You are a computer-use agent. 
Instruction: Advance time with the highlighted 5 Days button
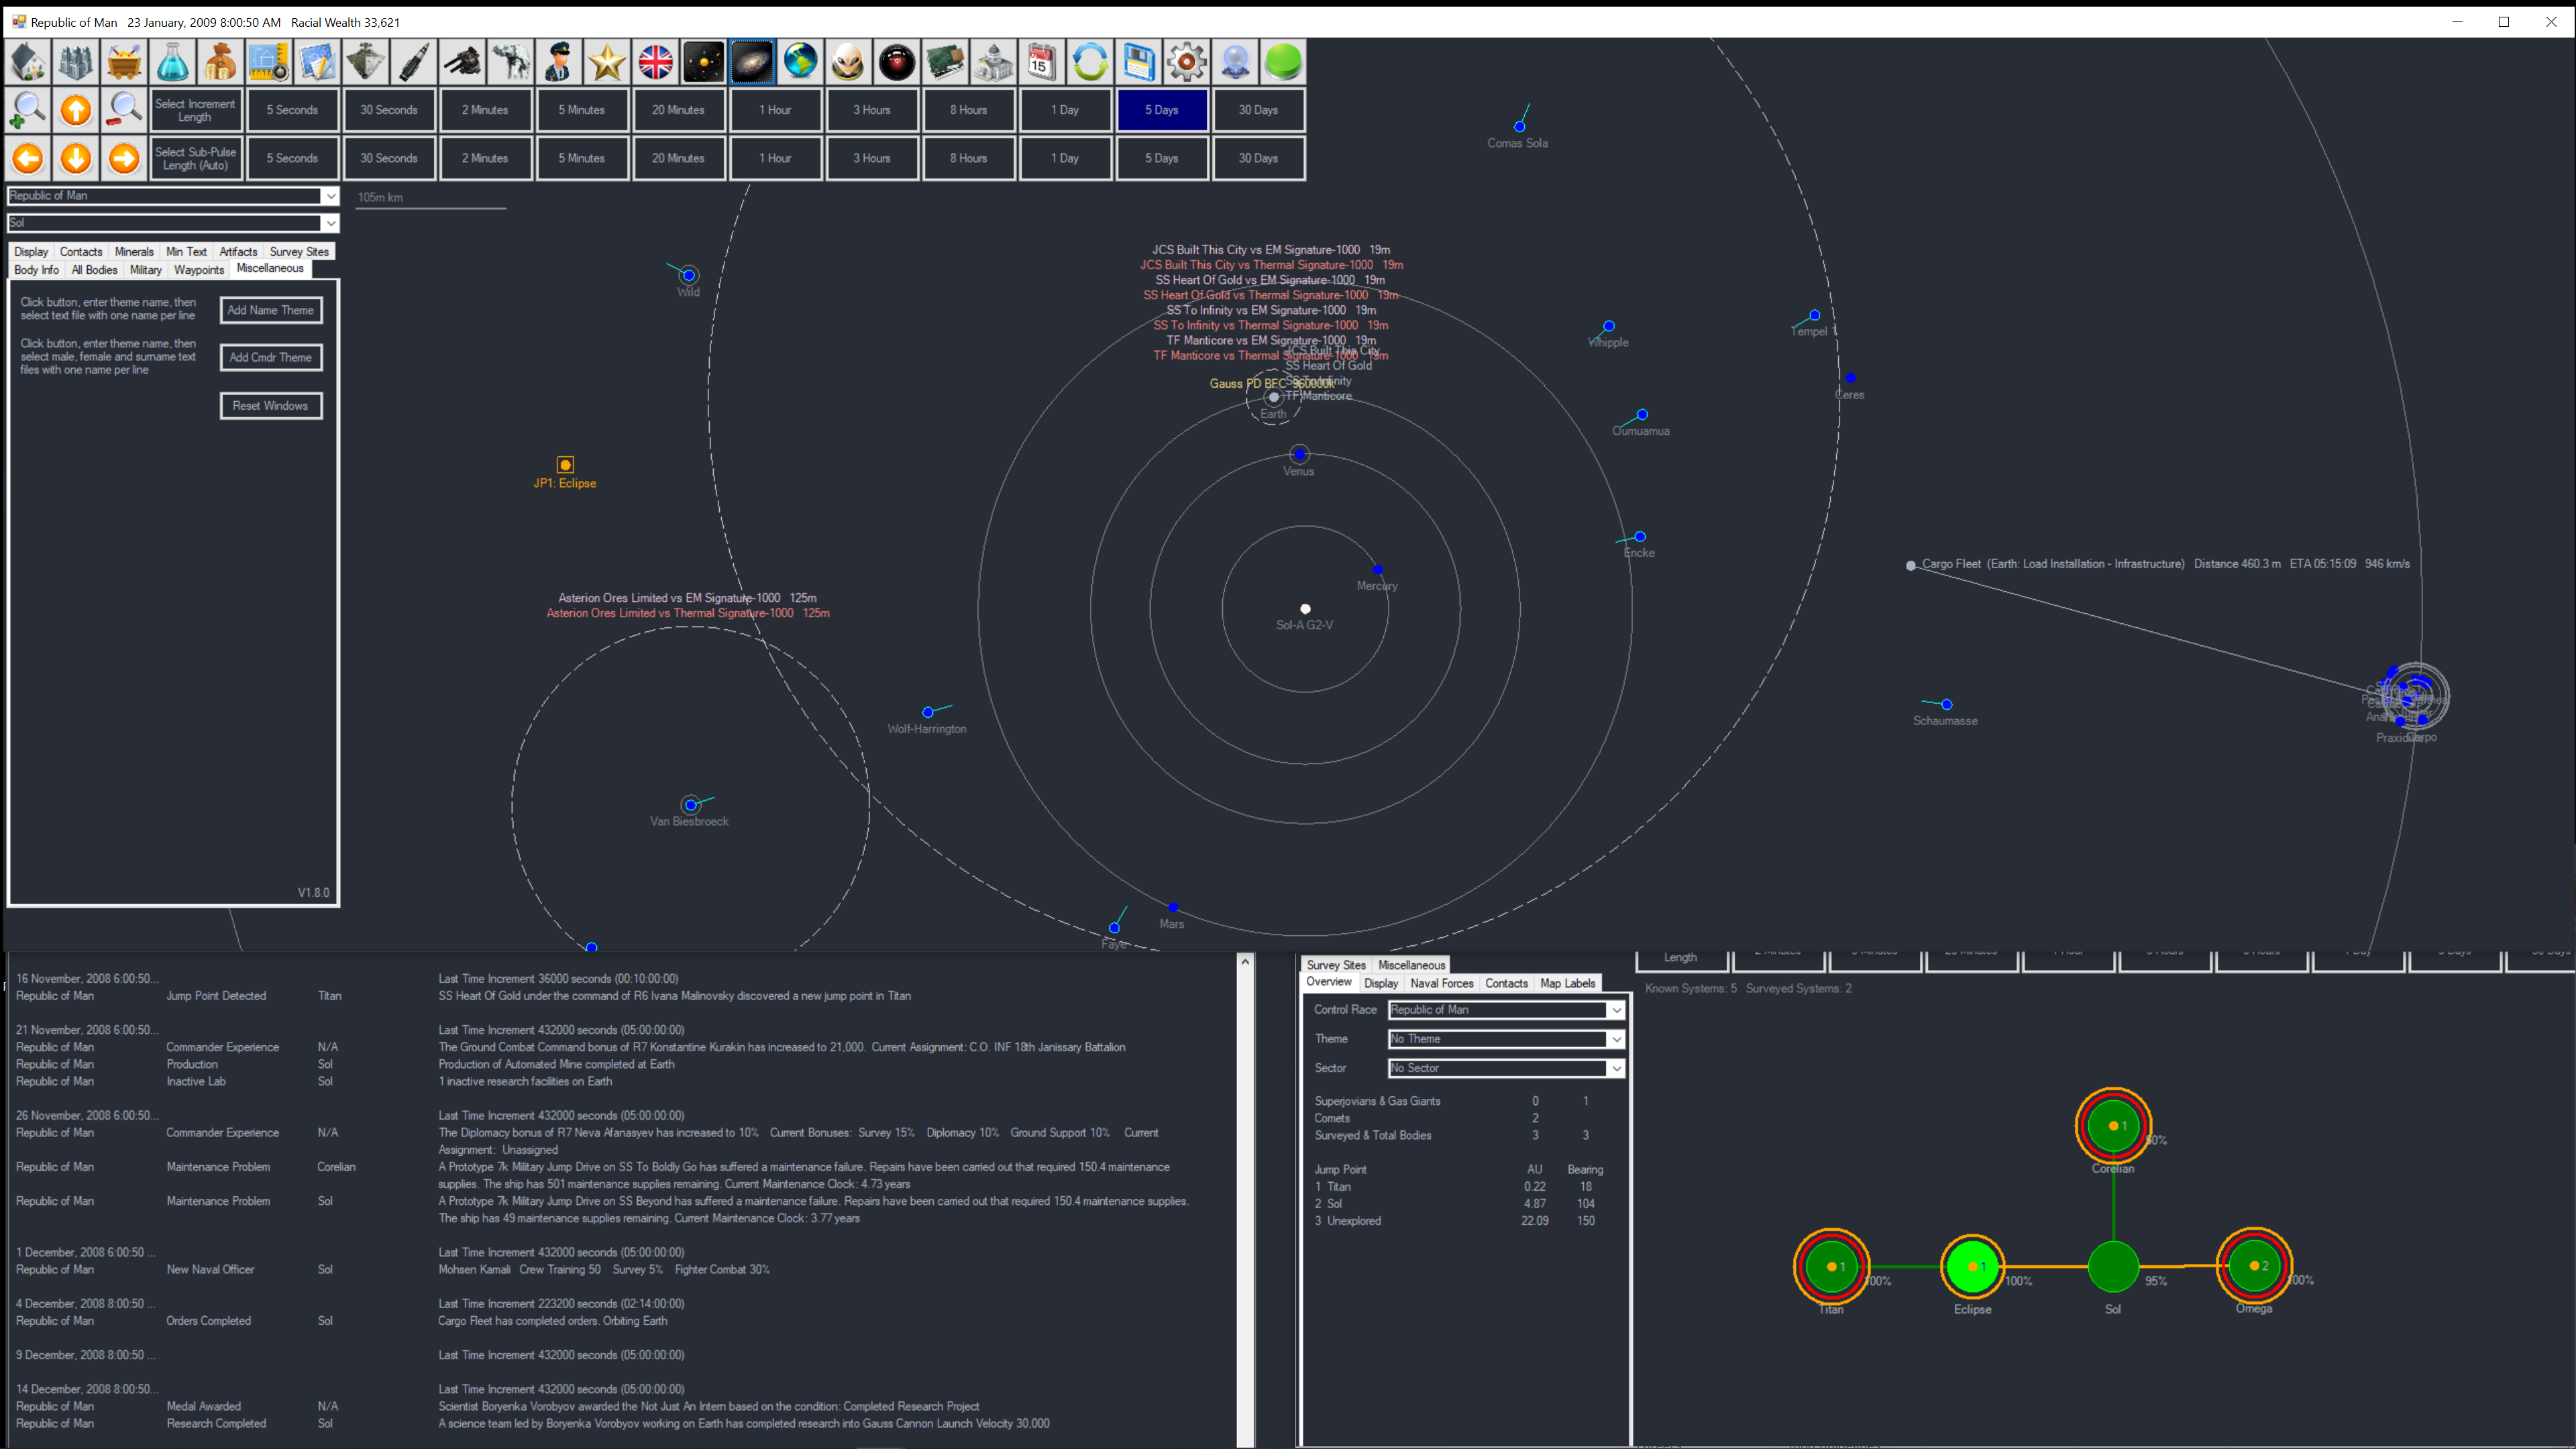[1162, 110]
